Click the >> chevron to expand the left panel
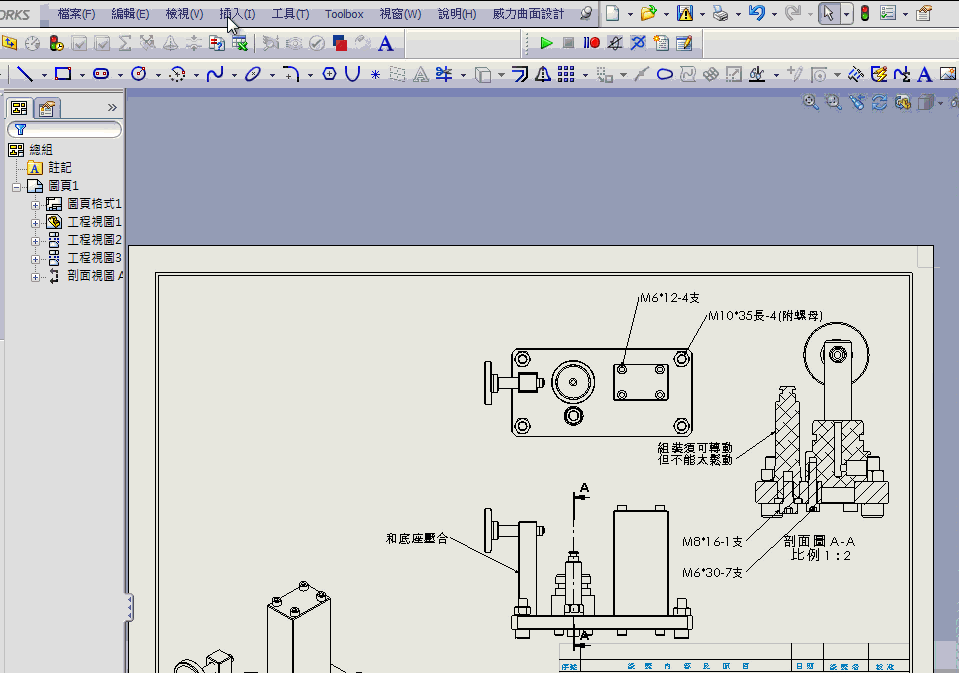This screenshot has height=673, width=959. point(112,107)
